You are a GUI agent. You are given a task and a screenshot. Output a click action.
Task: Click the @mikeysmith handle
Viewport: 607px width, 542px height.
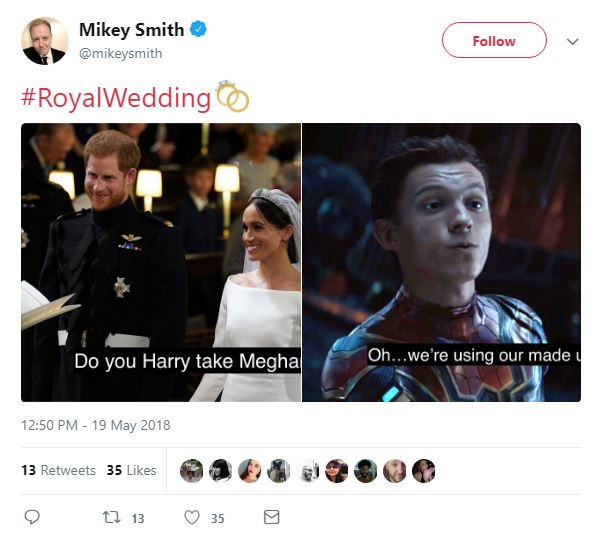(x=120, y=53)
